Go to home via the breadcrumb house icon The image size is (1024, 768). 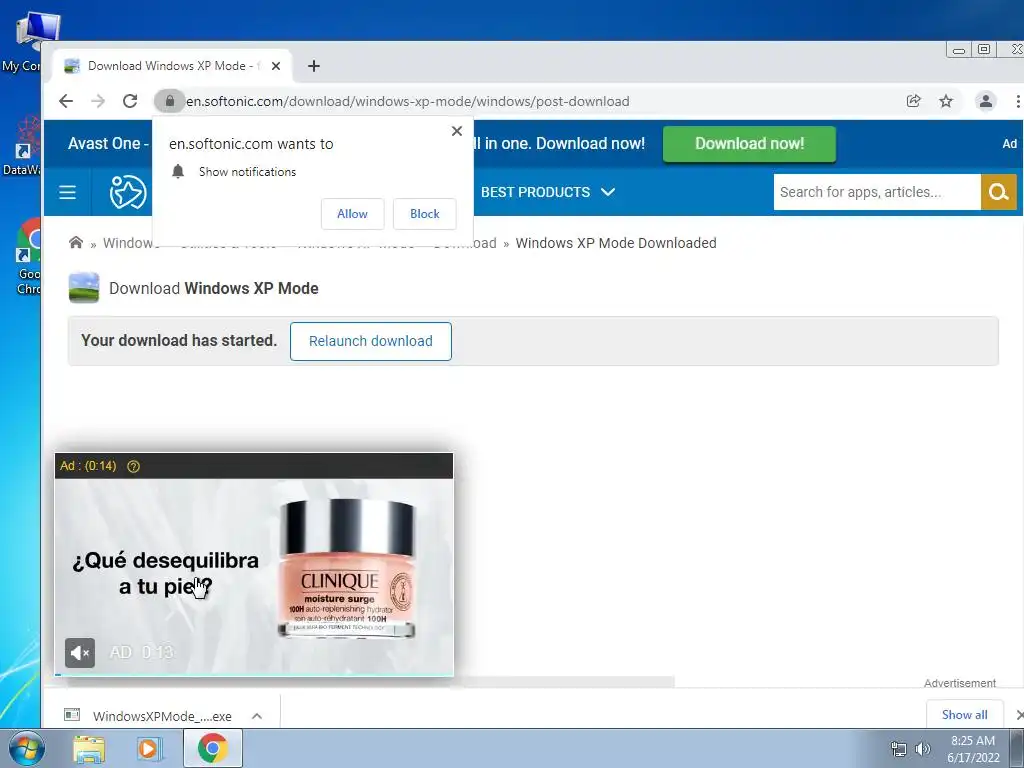76,242
